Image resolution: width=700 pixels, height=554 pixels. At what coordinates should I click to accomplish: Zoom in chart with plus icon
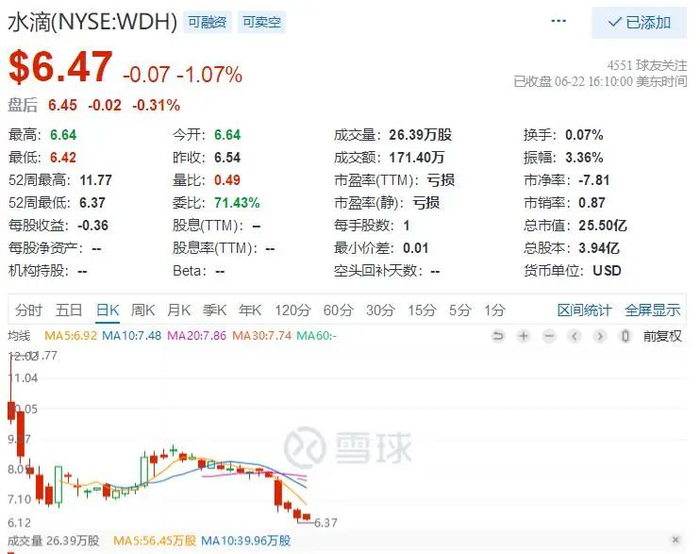coord(523,336)
